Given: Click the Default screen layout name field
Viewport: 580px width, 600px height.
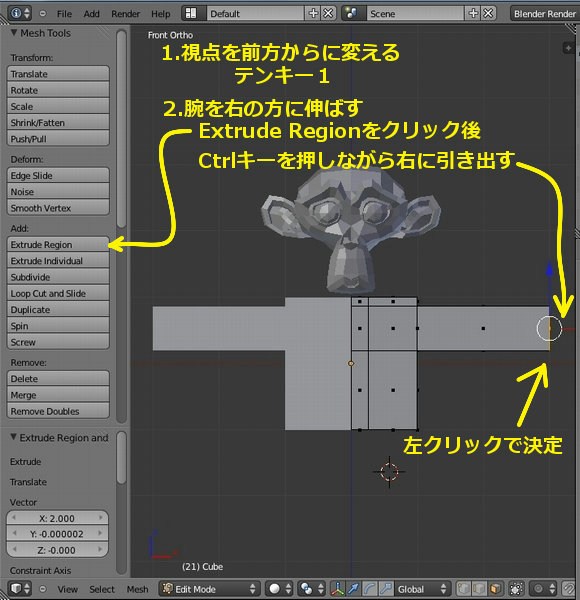Looking at the screenshot, I should tap(255, 13).
